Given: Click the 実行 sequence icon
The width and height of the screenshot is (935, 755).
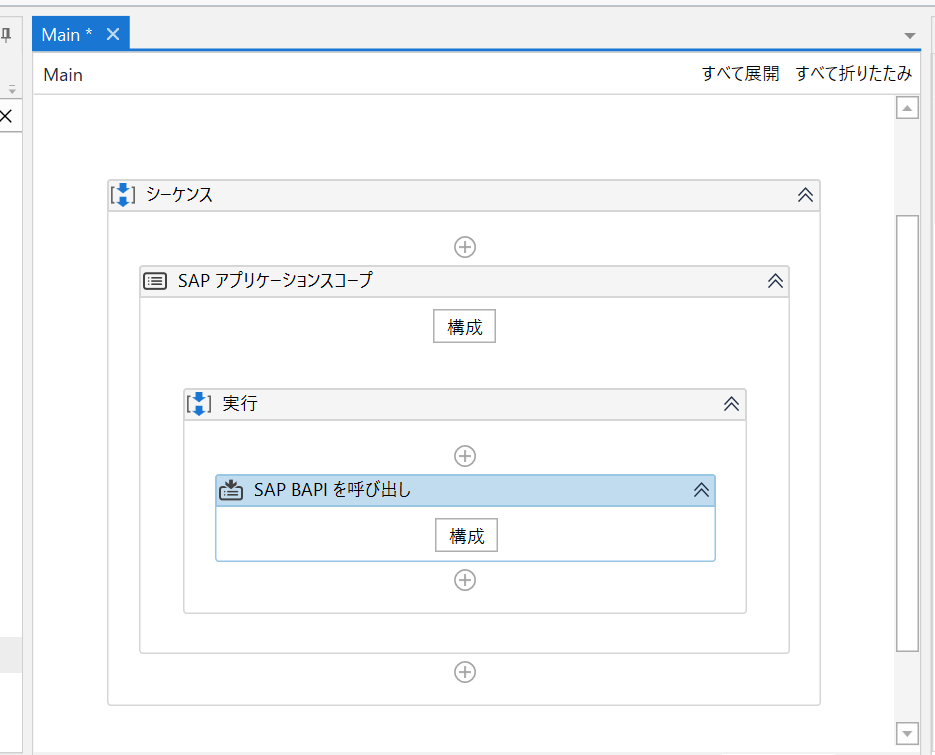Looking at the screenshot, I should pos(199,404).
